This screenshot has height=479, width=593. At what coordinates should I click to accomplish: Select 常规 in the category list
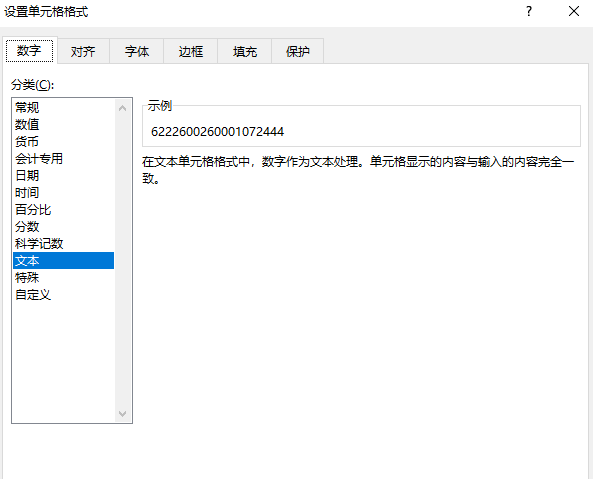click(x=64, y=107)
